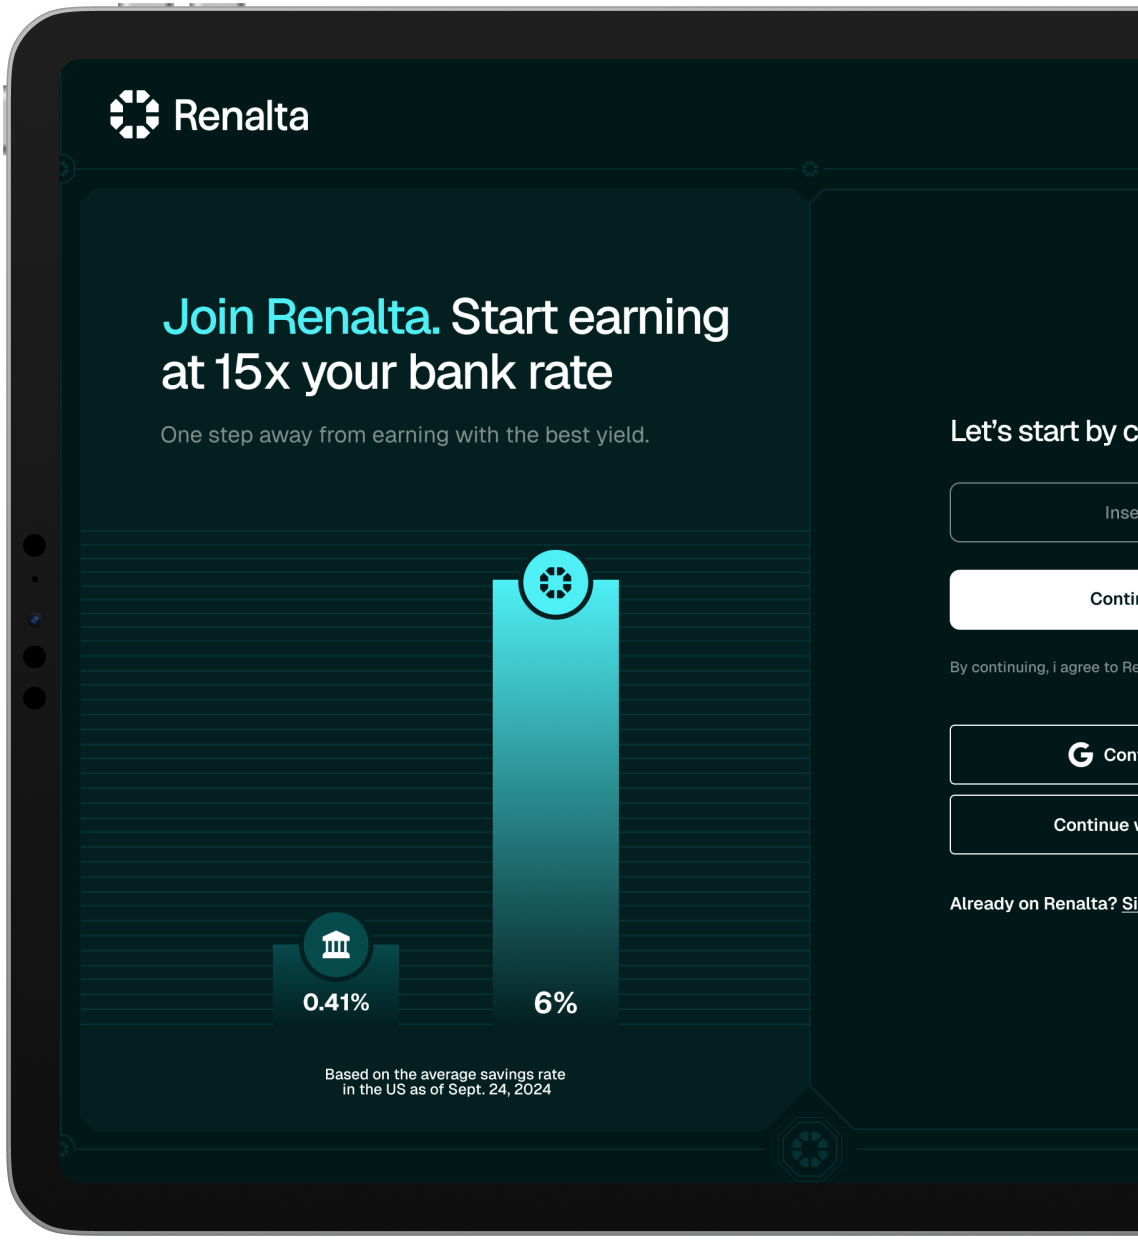Image resolution: width=1138 pixels, height=1242 pixels.
Task: Click the Google G icon
Action: [1080, 755]
